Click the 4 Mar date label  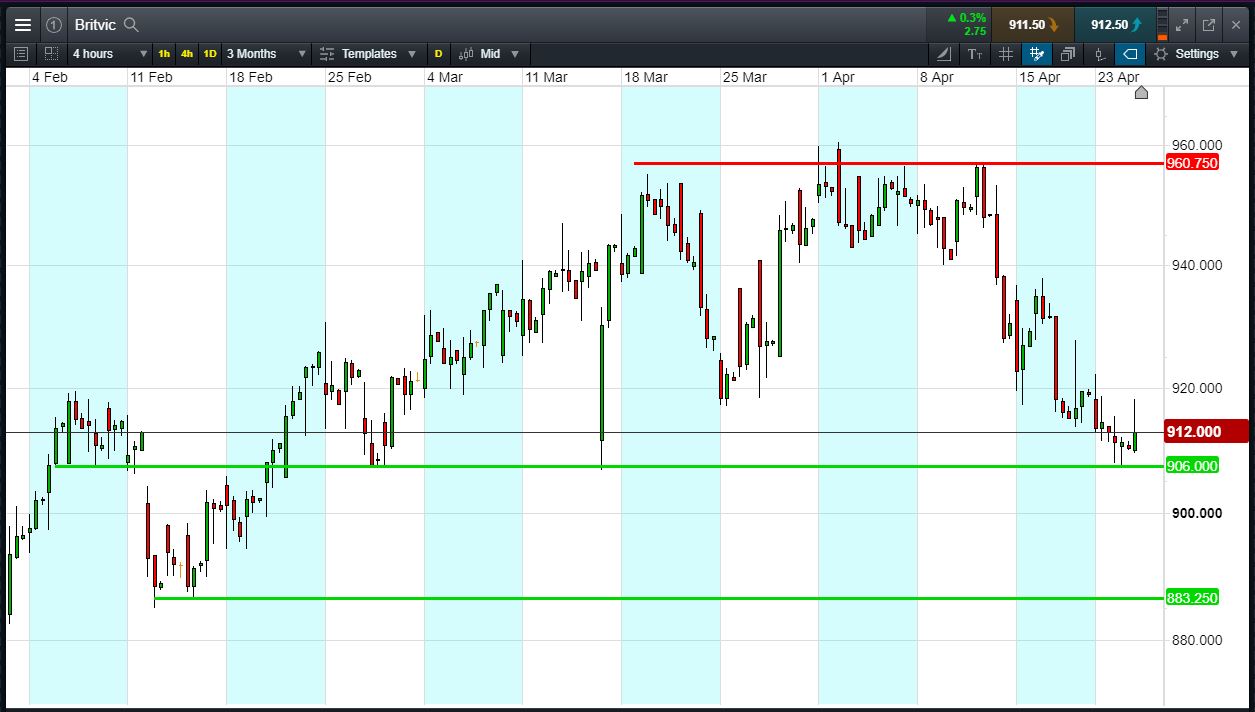pos(445,77)
